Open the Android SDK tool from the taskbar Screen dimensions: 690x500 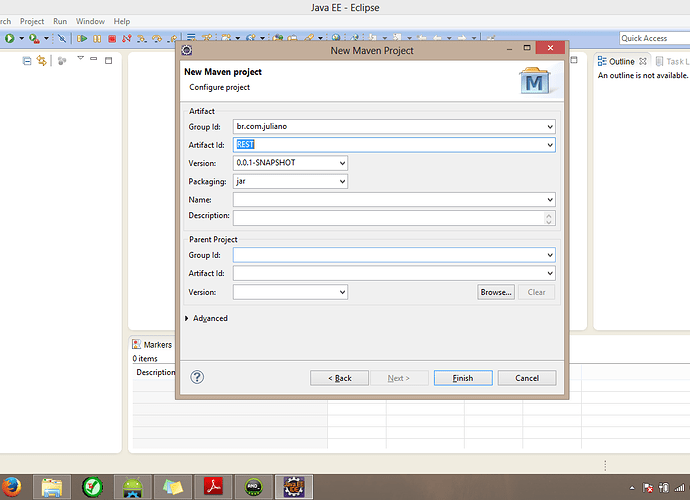pos(133,487)
